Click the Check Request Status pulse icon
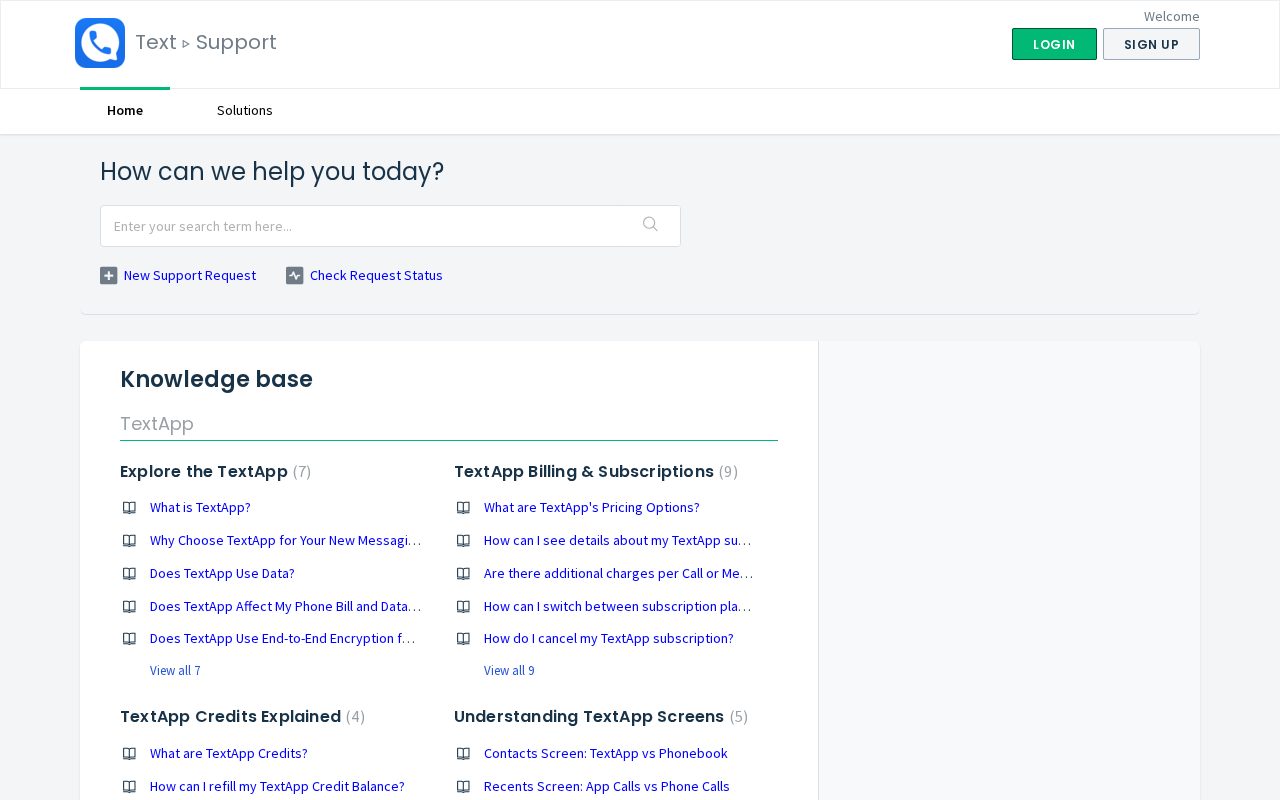The height and width of the screenshot is (800, 1280). pyautogui.click(x=295, y=276)
